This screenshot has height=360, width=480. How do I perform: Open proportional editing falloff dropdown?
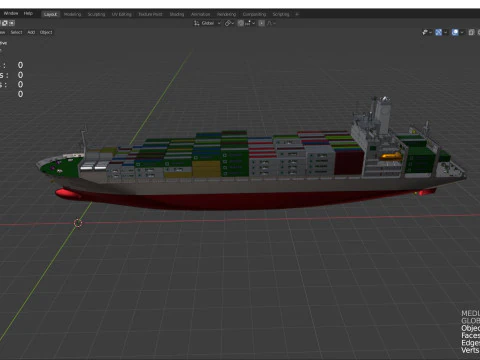point(271,23)
